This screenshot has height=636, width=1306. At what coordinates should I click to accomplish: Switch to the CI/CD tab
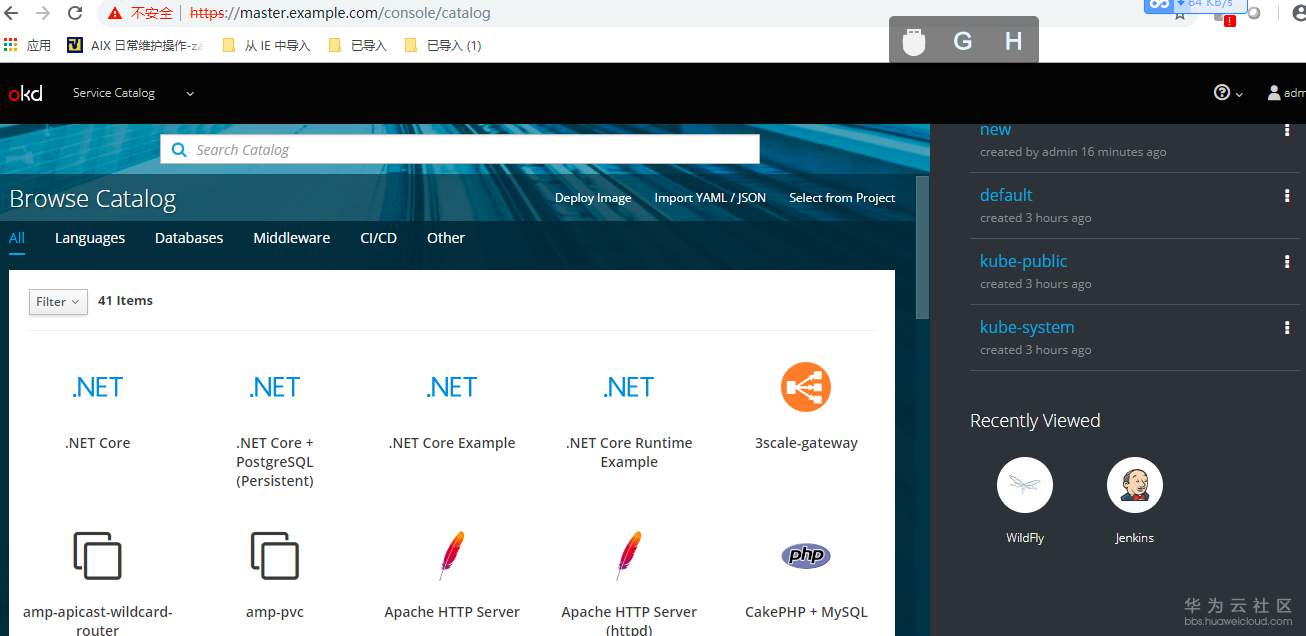(378, 238)
